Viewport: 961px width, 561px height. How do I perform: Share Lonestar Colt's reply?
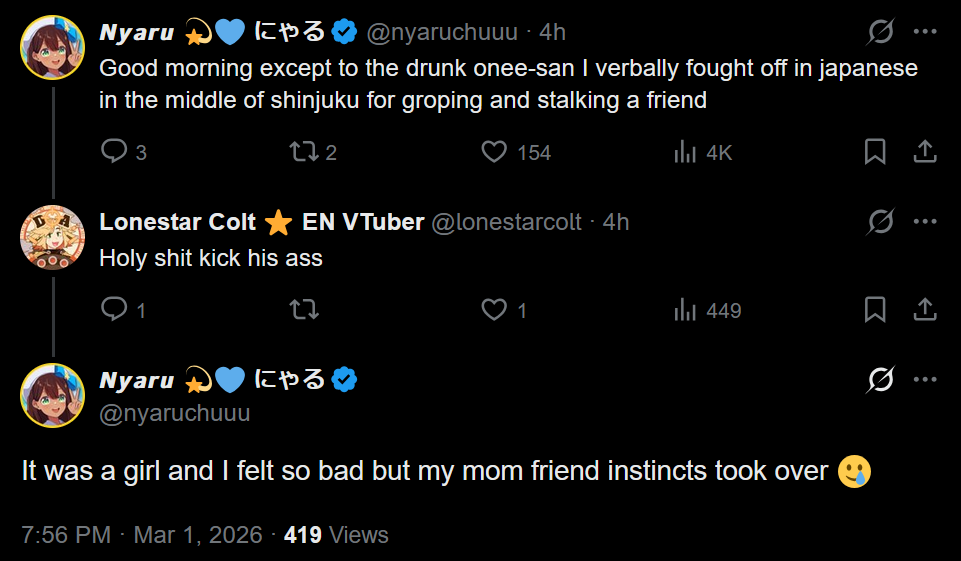pyautogui.click(x=925, y=310)
